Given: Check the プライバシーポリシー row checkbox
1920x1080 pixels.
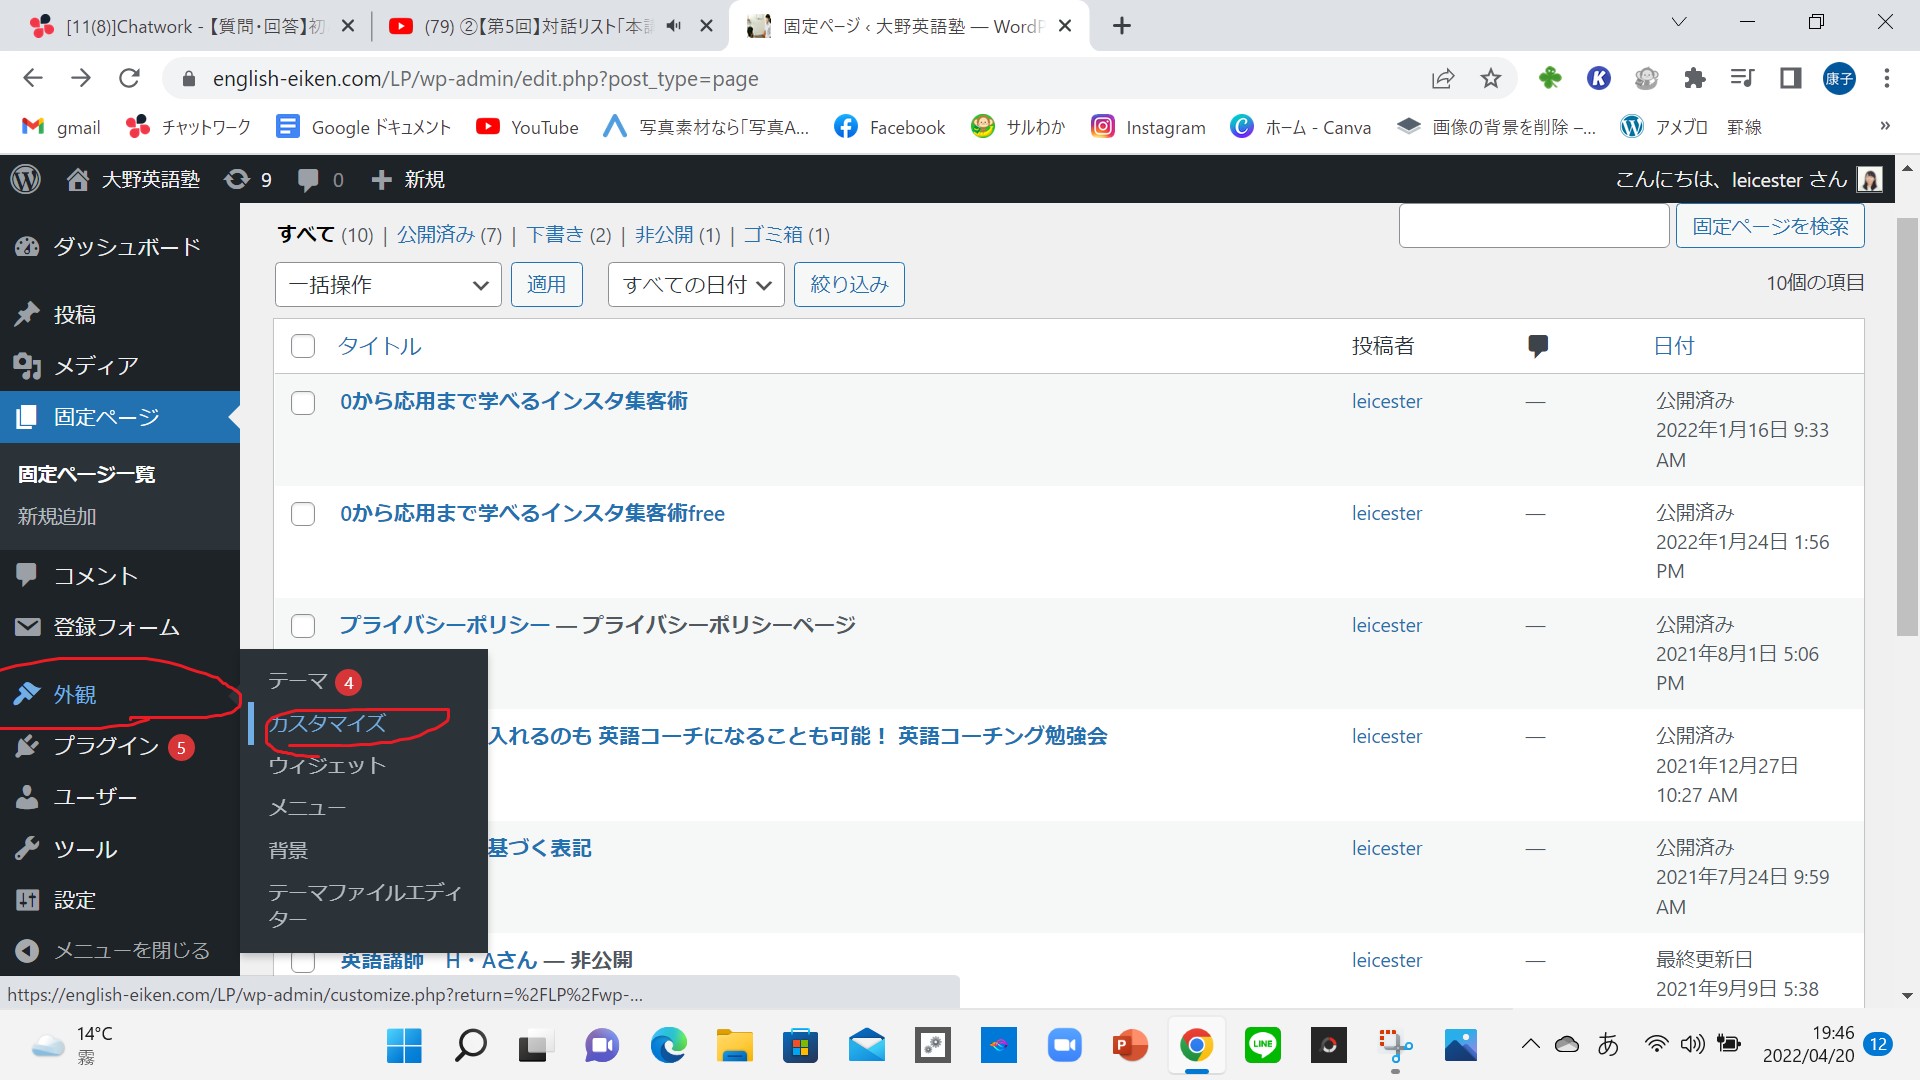Looking at the screenshot, I should click(303, 626).
